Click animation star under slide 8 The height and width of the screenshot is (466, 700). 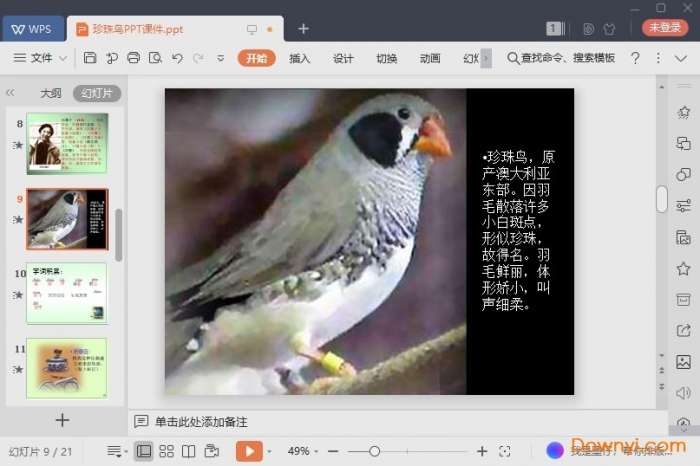pyautogui.click(x=18, y=145)
